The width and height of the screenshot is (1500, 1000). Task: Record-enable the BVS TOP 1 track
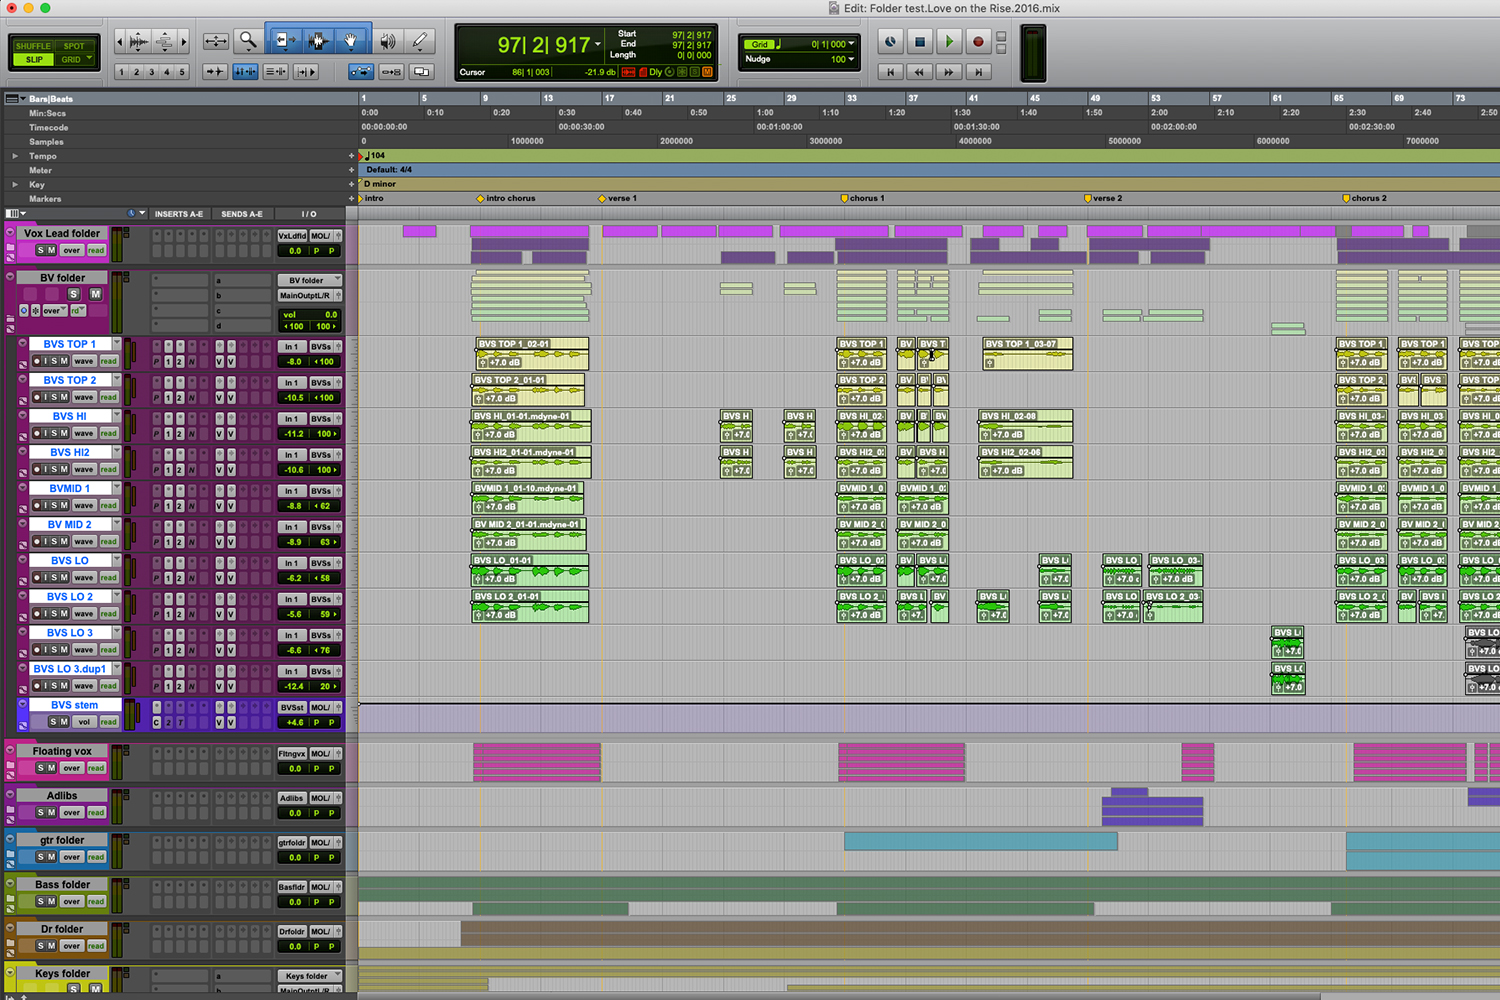tap(36, 361)
